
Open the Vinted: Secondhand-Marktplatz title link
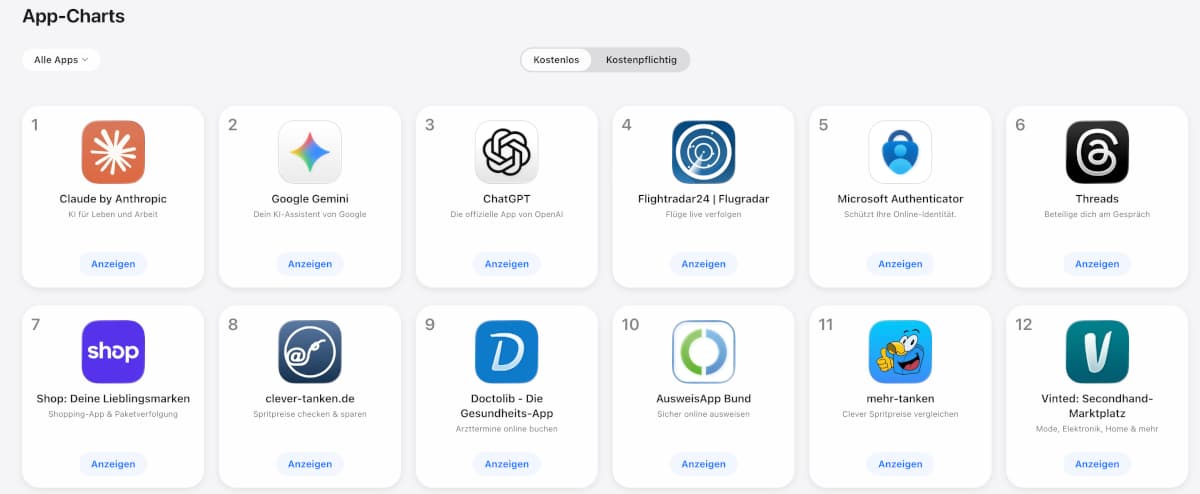tap(1097, 406)
